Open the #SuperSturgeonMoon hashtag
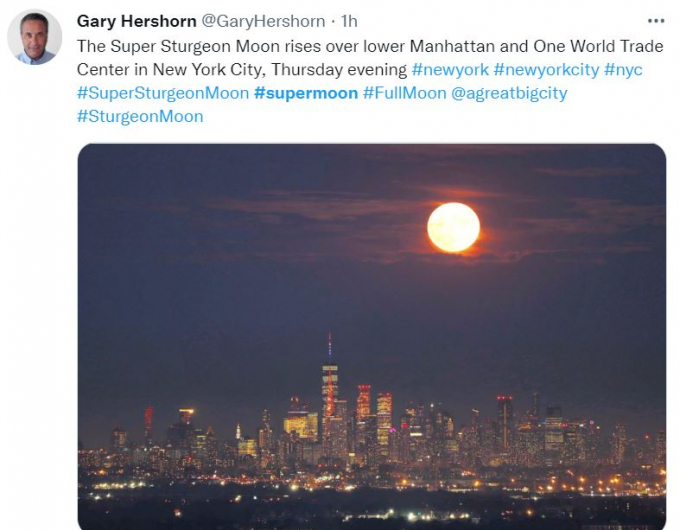The width and height of the screenshot is (680, 530). point(163,93)
